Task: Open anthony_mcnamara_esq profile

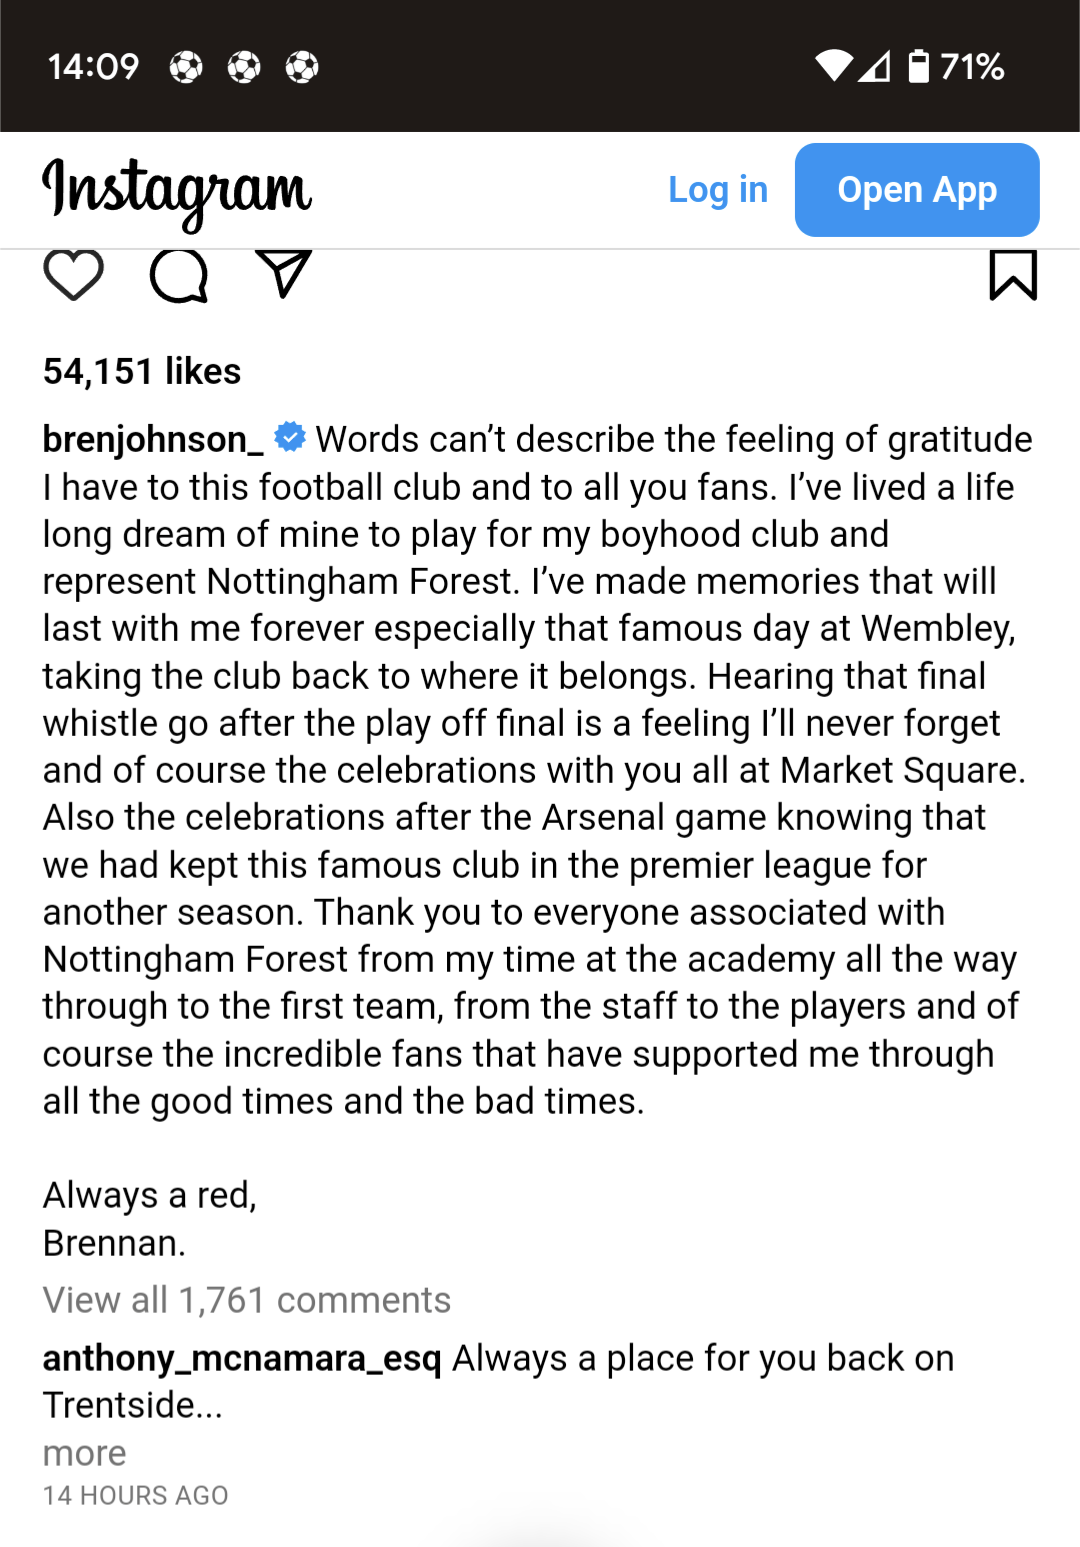Action: (x=241, y=1358)
